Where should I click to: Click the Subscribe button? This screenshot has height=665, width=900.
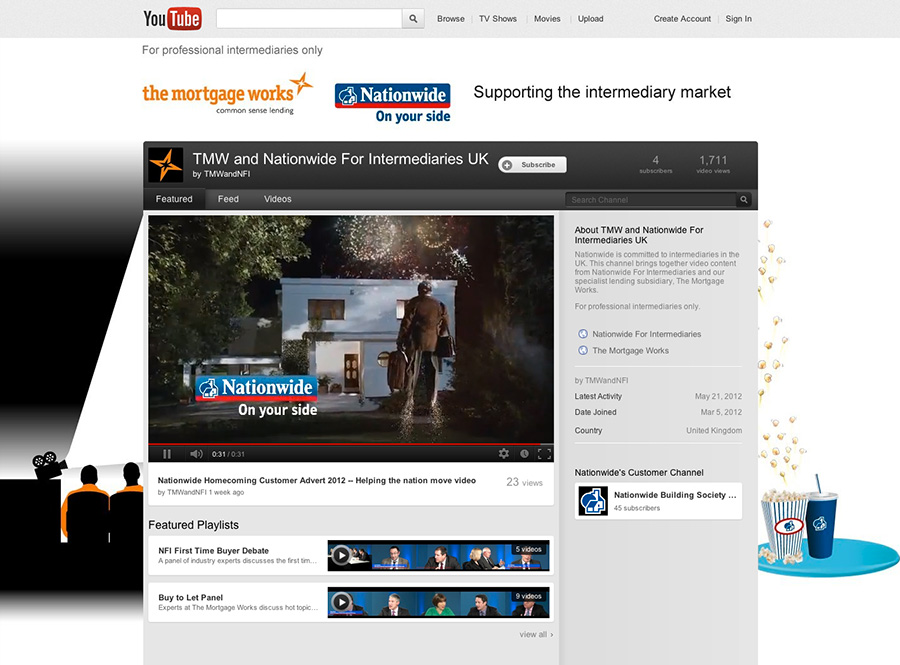533,165
